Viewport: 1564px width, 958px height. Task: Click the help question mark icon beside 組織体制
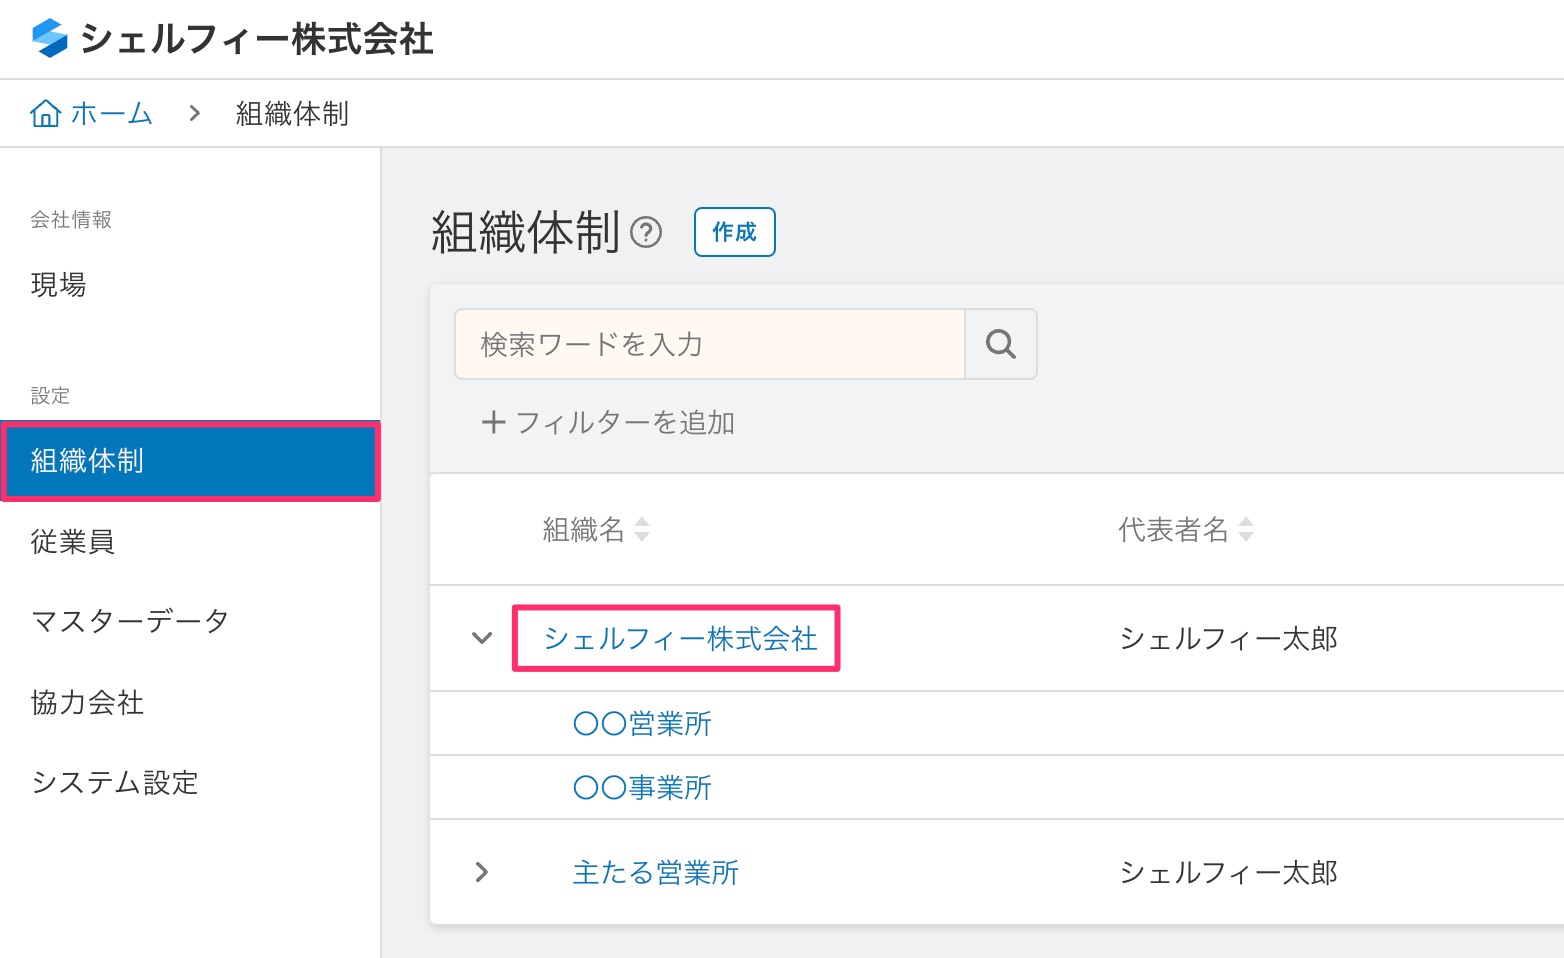(x=646, y=233)
